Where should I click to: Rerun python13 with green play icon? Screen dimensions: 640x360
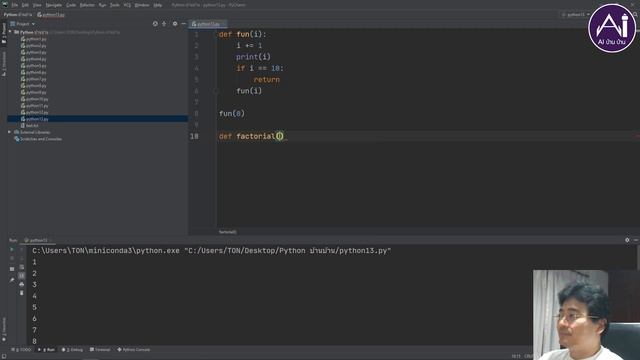click(12, 249)
